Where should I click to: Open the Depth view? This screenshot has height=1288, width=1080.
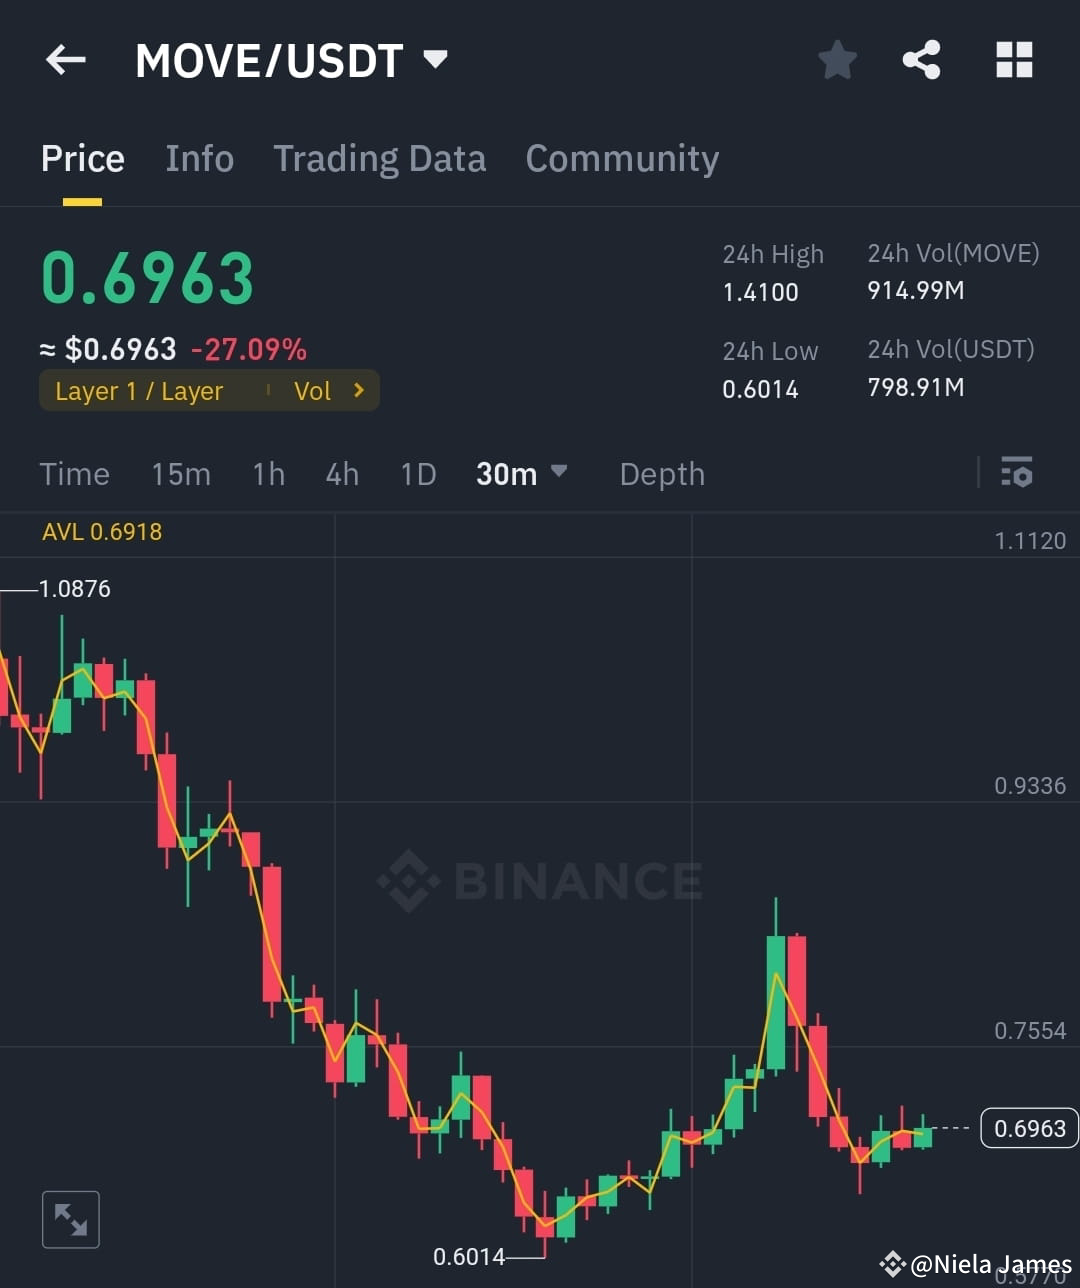661,474
